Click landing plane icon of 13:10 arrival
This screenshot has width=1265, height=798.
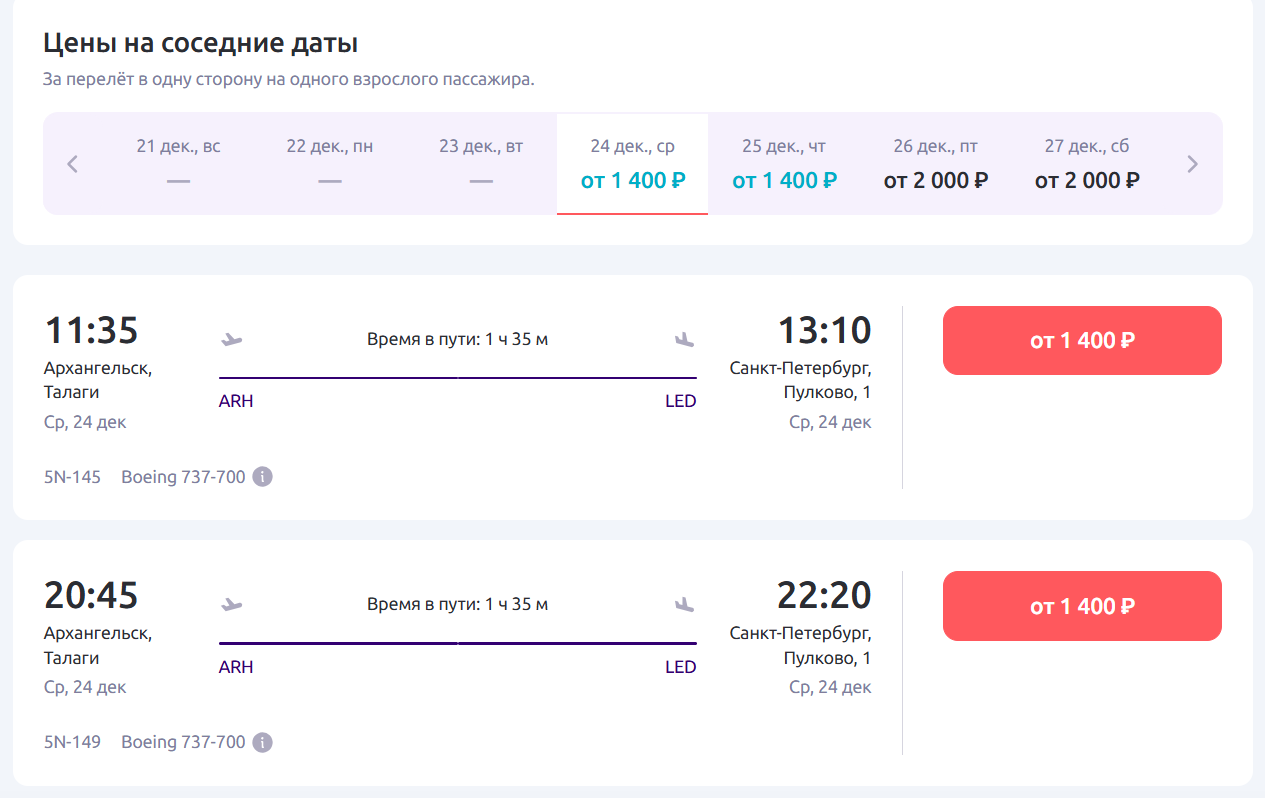684,339
